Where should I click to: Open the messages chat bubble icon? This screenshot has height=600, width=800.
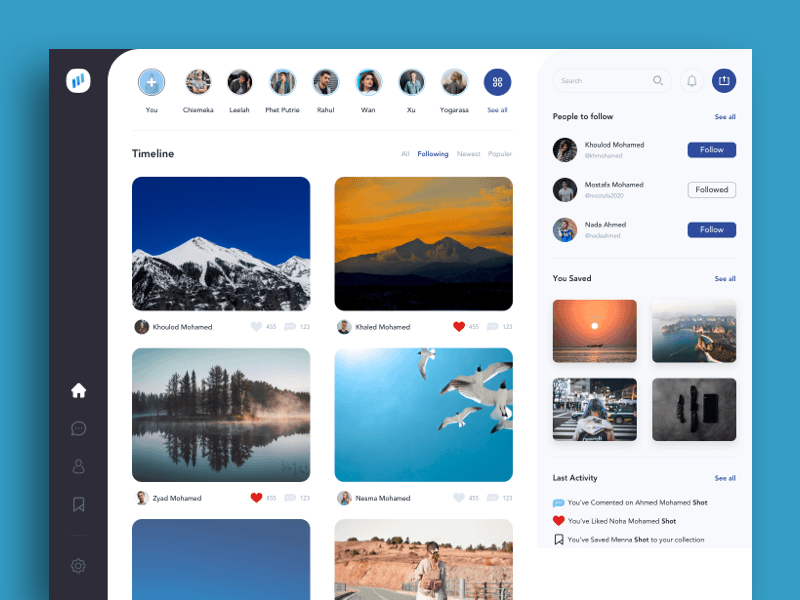tap(79, 428)
